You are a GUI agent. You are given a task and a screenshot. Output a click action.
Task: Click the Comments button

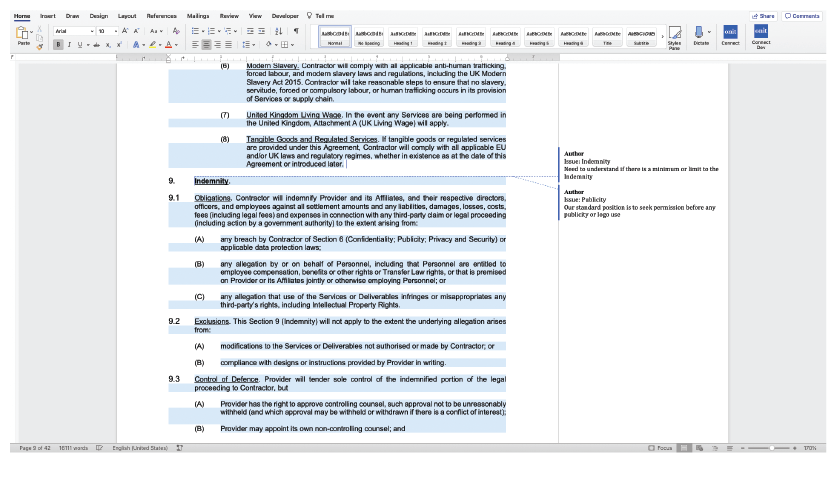point(802,16)
